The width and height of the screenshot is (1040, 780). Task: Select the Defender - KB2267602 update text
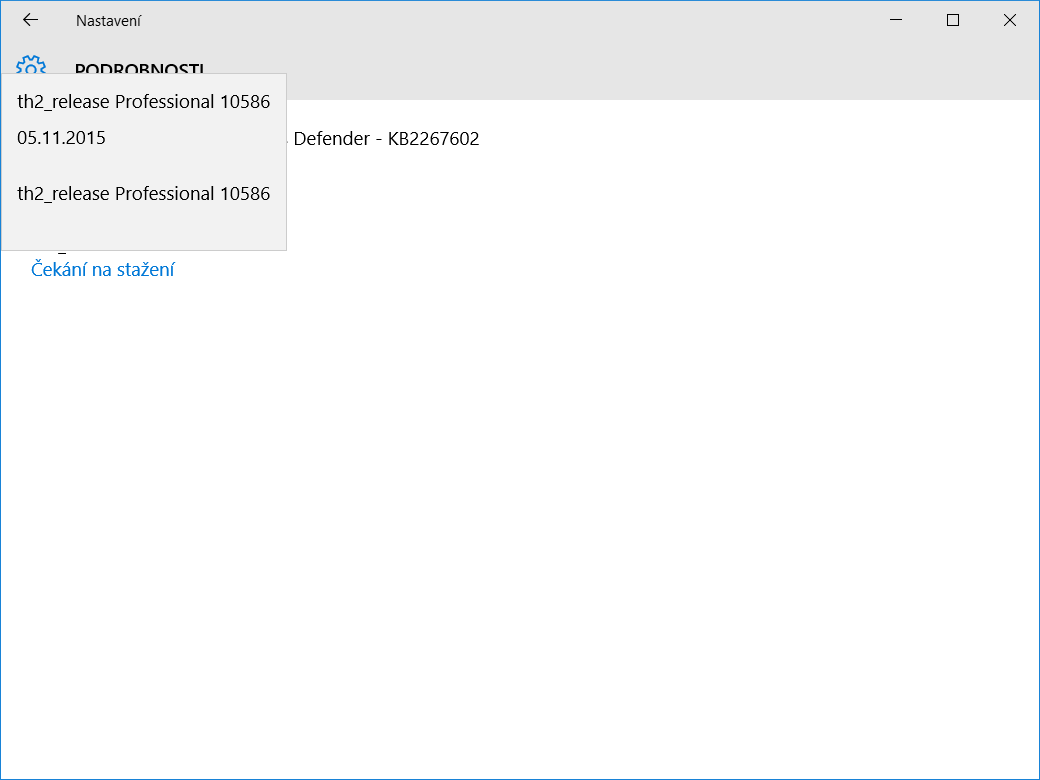[x=386, y=139]
